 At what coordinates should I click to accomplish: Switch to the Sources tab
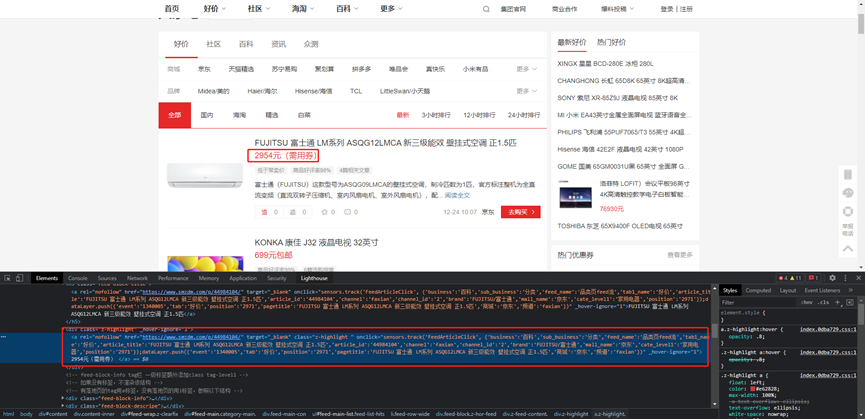coord(107,278)
